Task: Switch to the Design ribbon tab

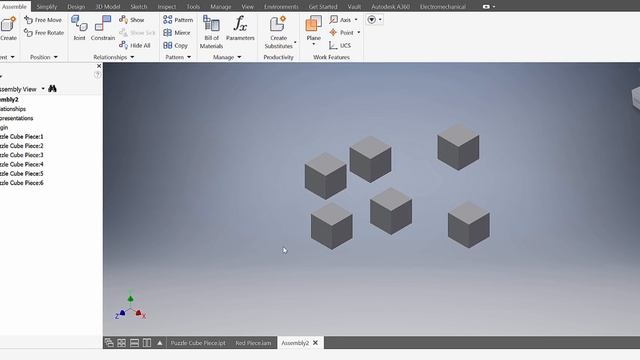Action: tap(76, 7)
